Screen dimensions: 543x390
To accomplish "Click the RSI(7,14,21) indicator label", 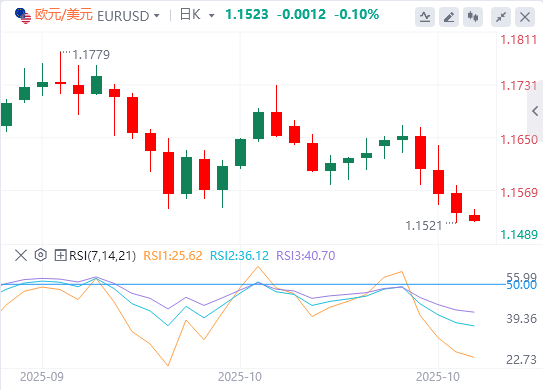I will (103, 256).
